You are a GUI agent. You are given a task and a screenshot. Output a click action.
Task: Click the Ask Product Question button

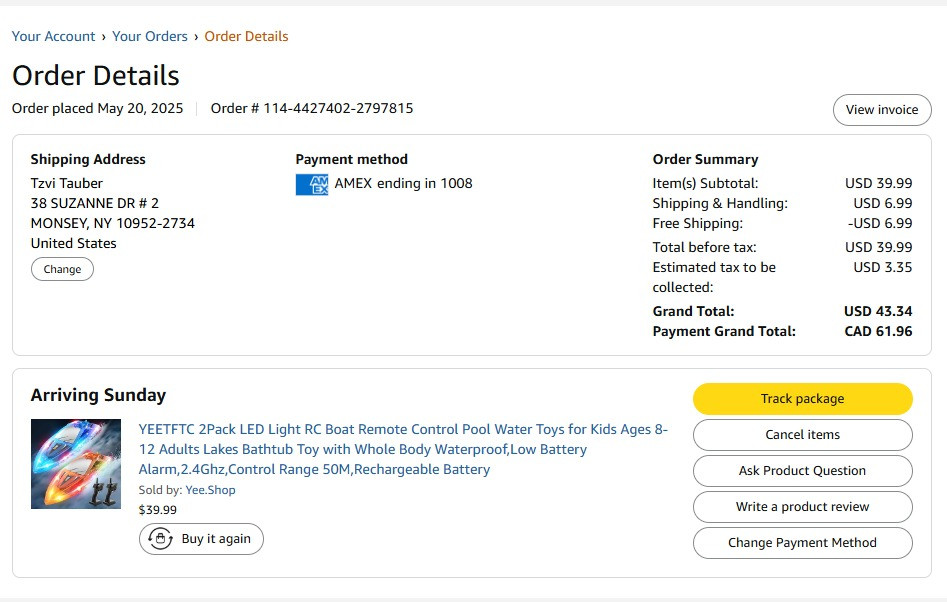(802, 471)
